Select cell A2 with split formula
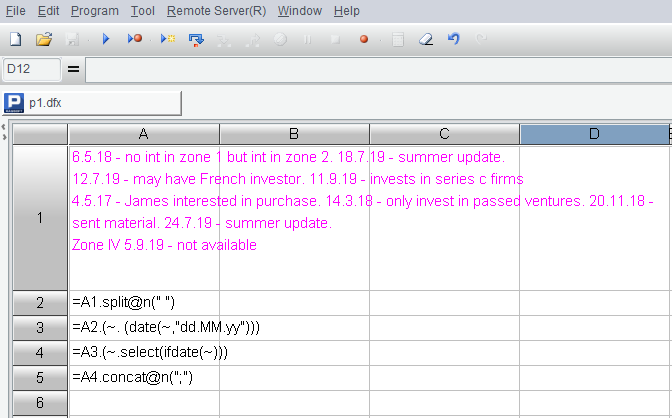Image resolution: width=672 pixels, height=418 pixels. click(143, 301)
